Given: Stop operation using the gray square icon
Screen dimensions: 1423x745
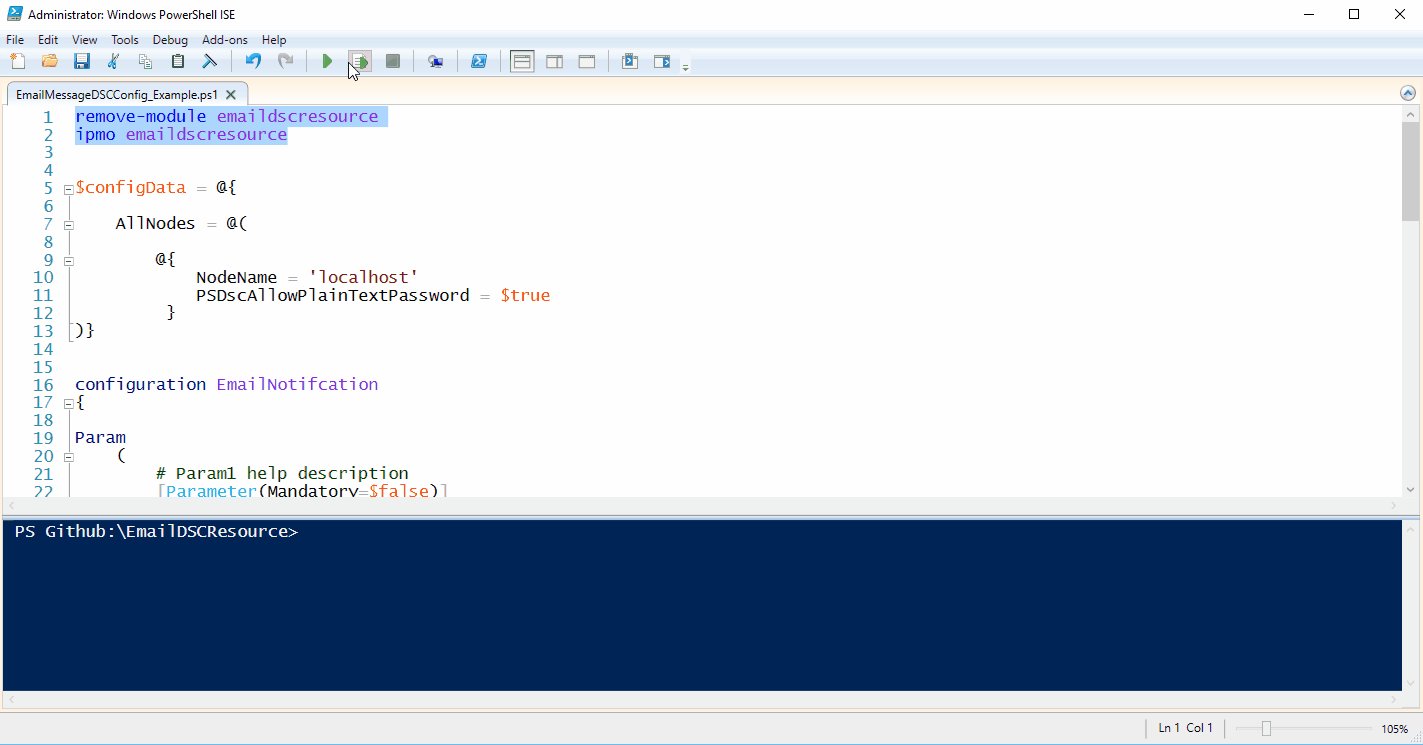Looking at the screenshot, I should 393,62.
